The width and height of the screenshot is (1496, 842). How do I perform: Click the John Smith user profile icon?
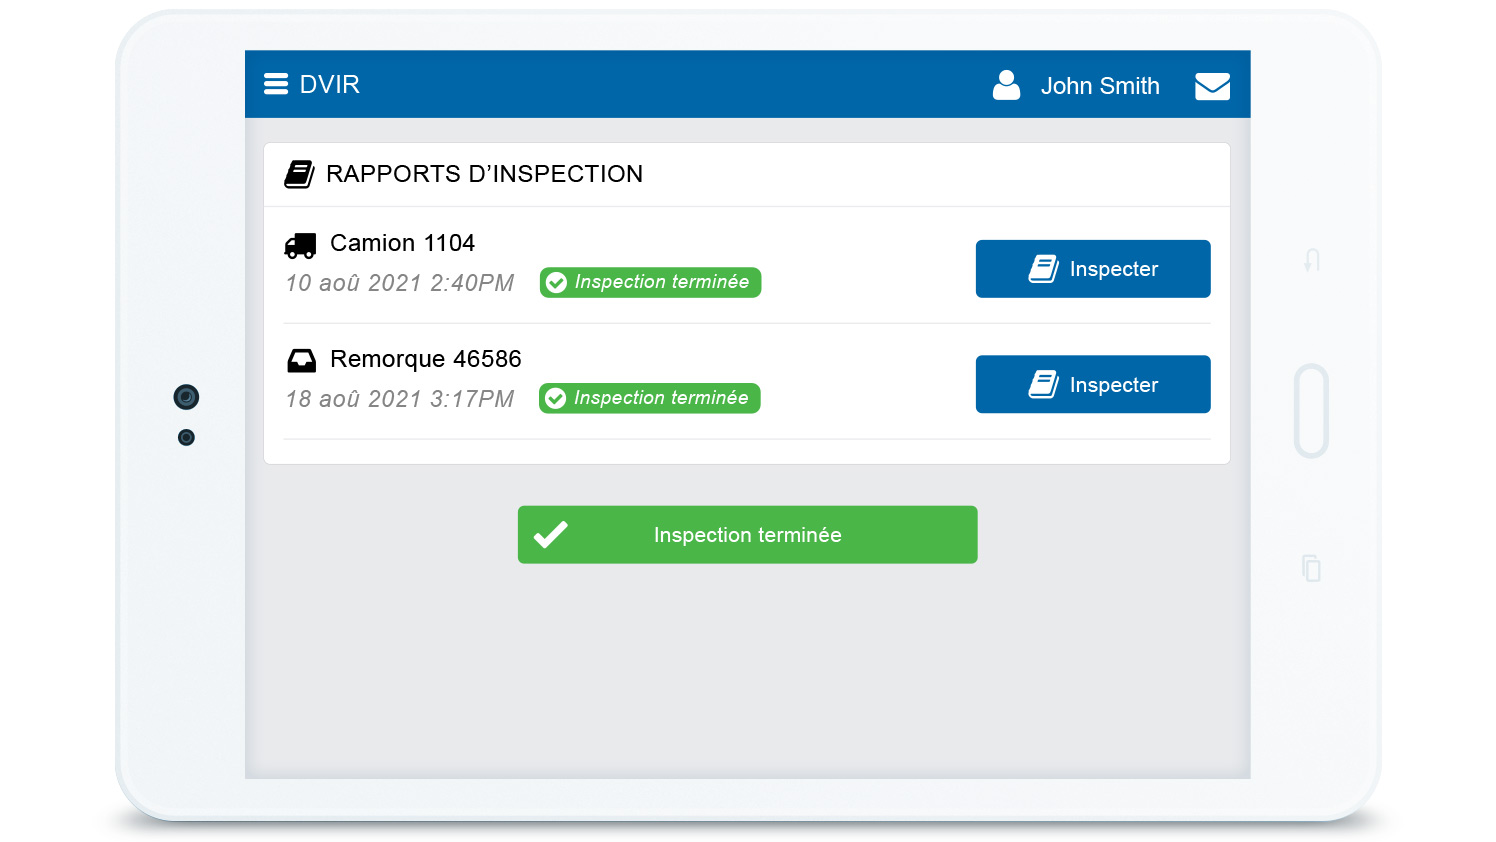[x=1006, y=85]
